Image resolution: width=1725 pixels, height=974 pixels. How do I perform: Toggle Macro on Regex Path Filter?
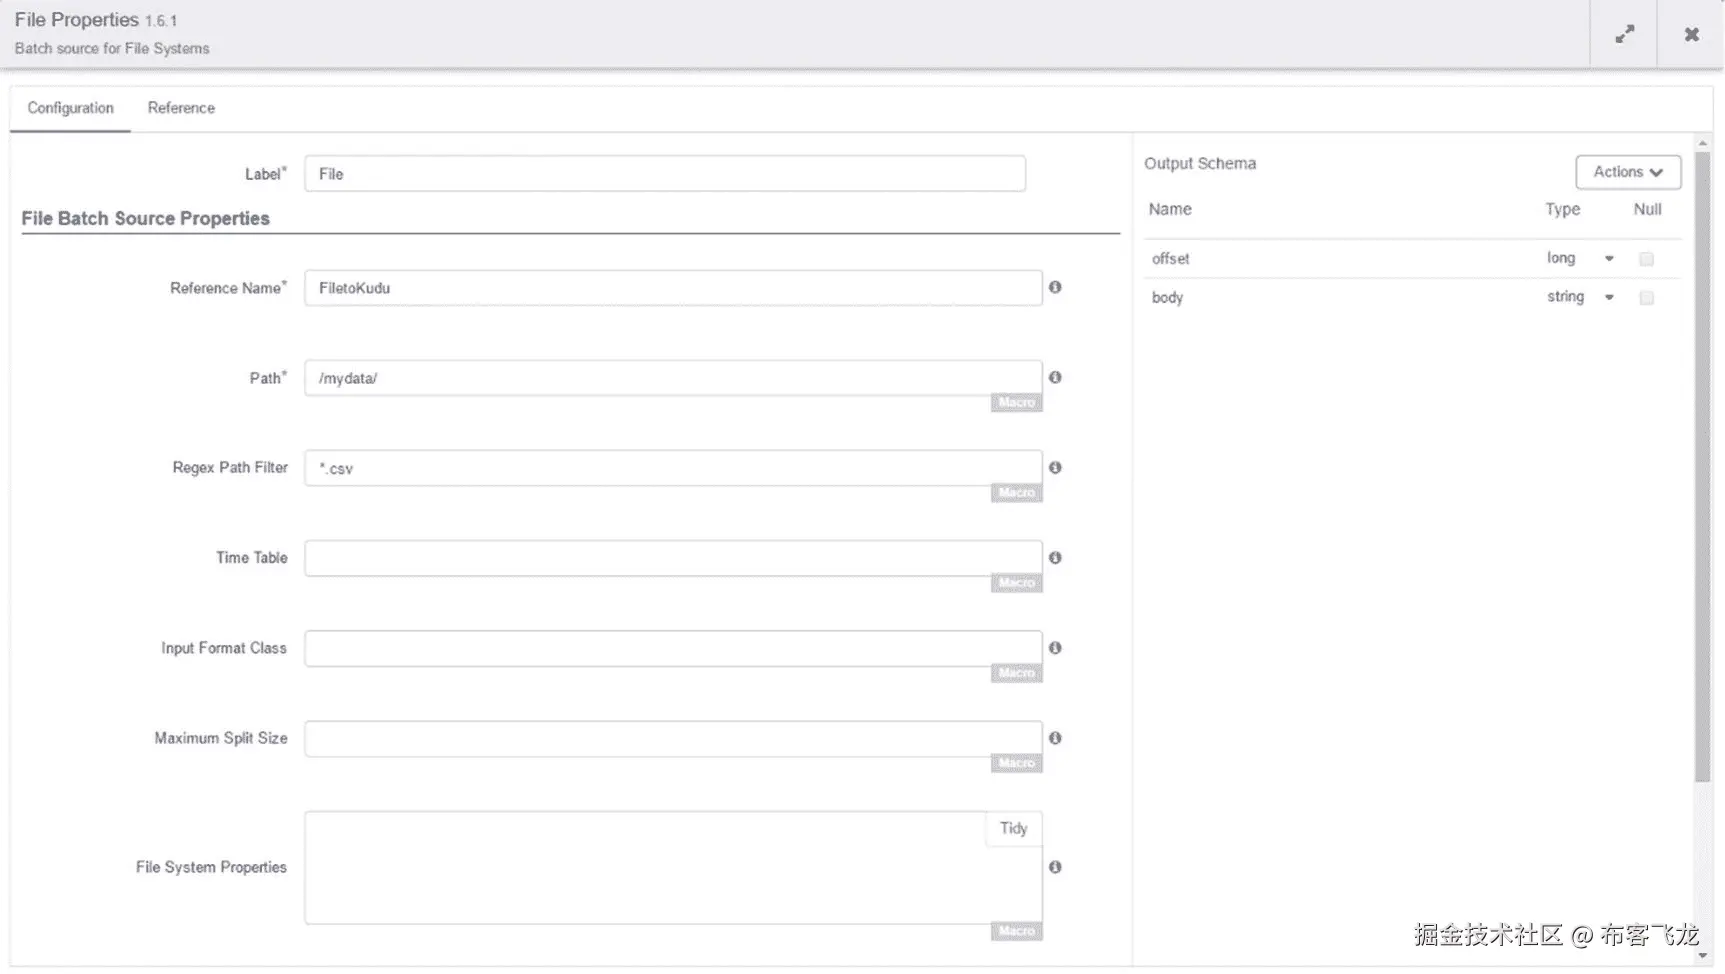click(x=1016, y=492)
